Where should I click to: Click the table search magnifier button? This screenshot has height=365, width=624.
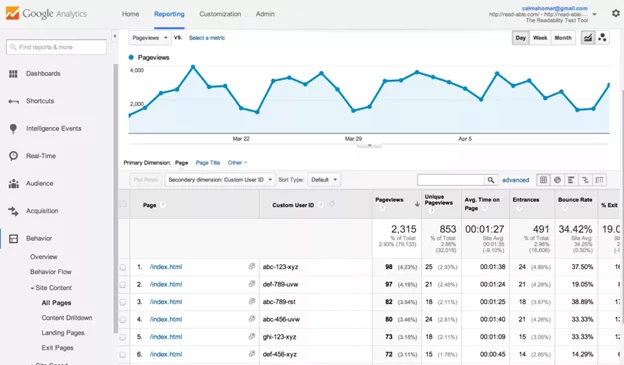tap(491, 180)
